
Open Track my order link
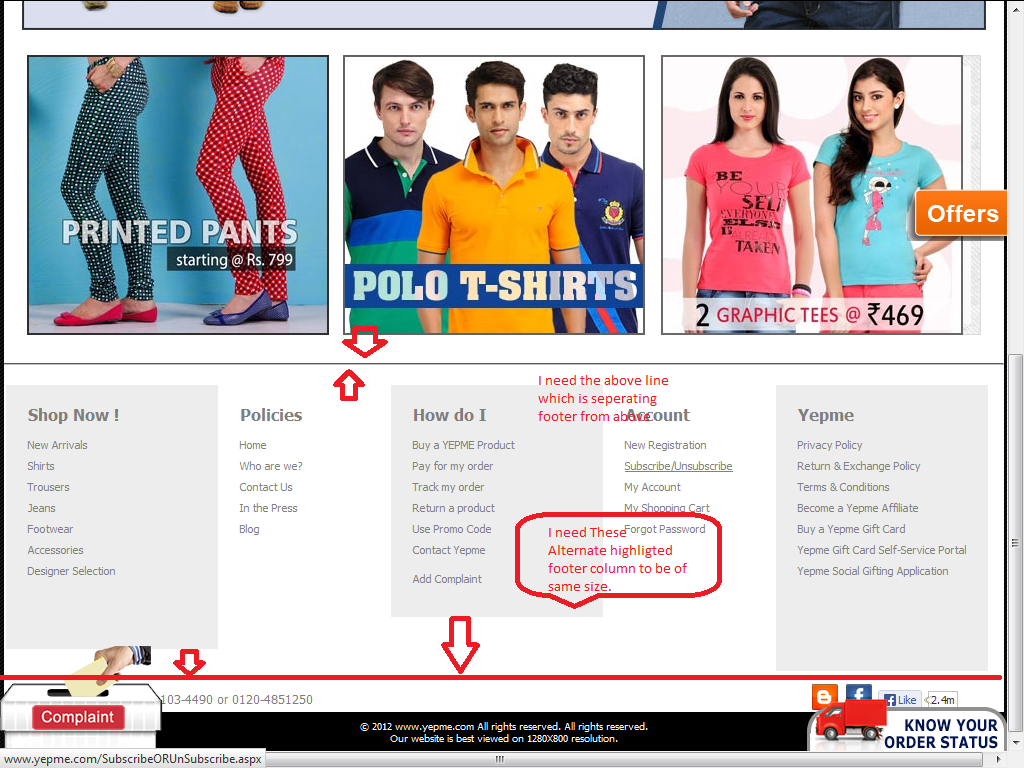[x=448, y=487]
